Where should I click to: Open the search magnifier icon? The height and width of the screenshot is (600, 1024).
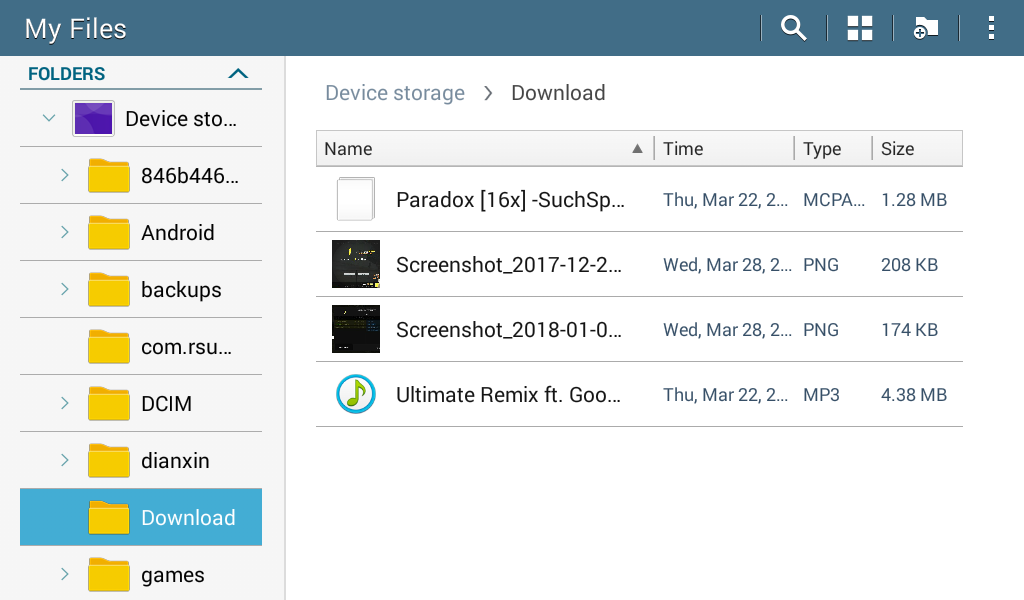click(793, 28)
